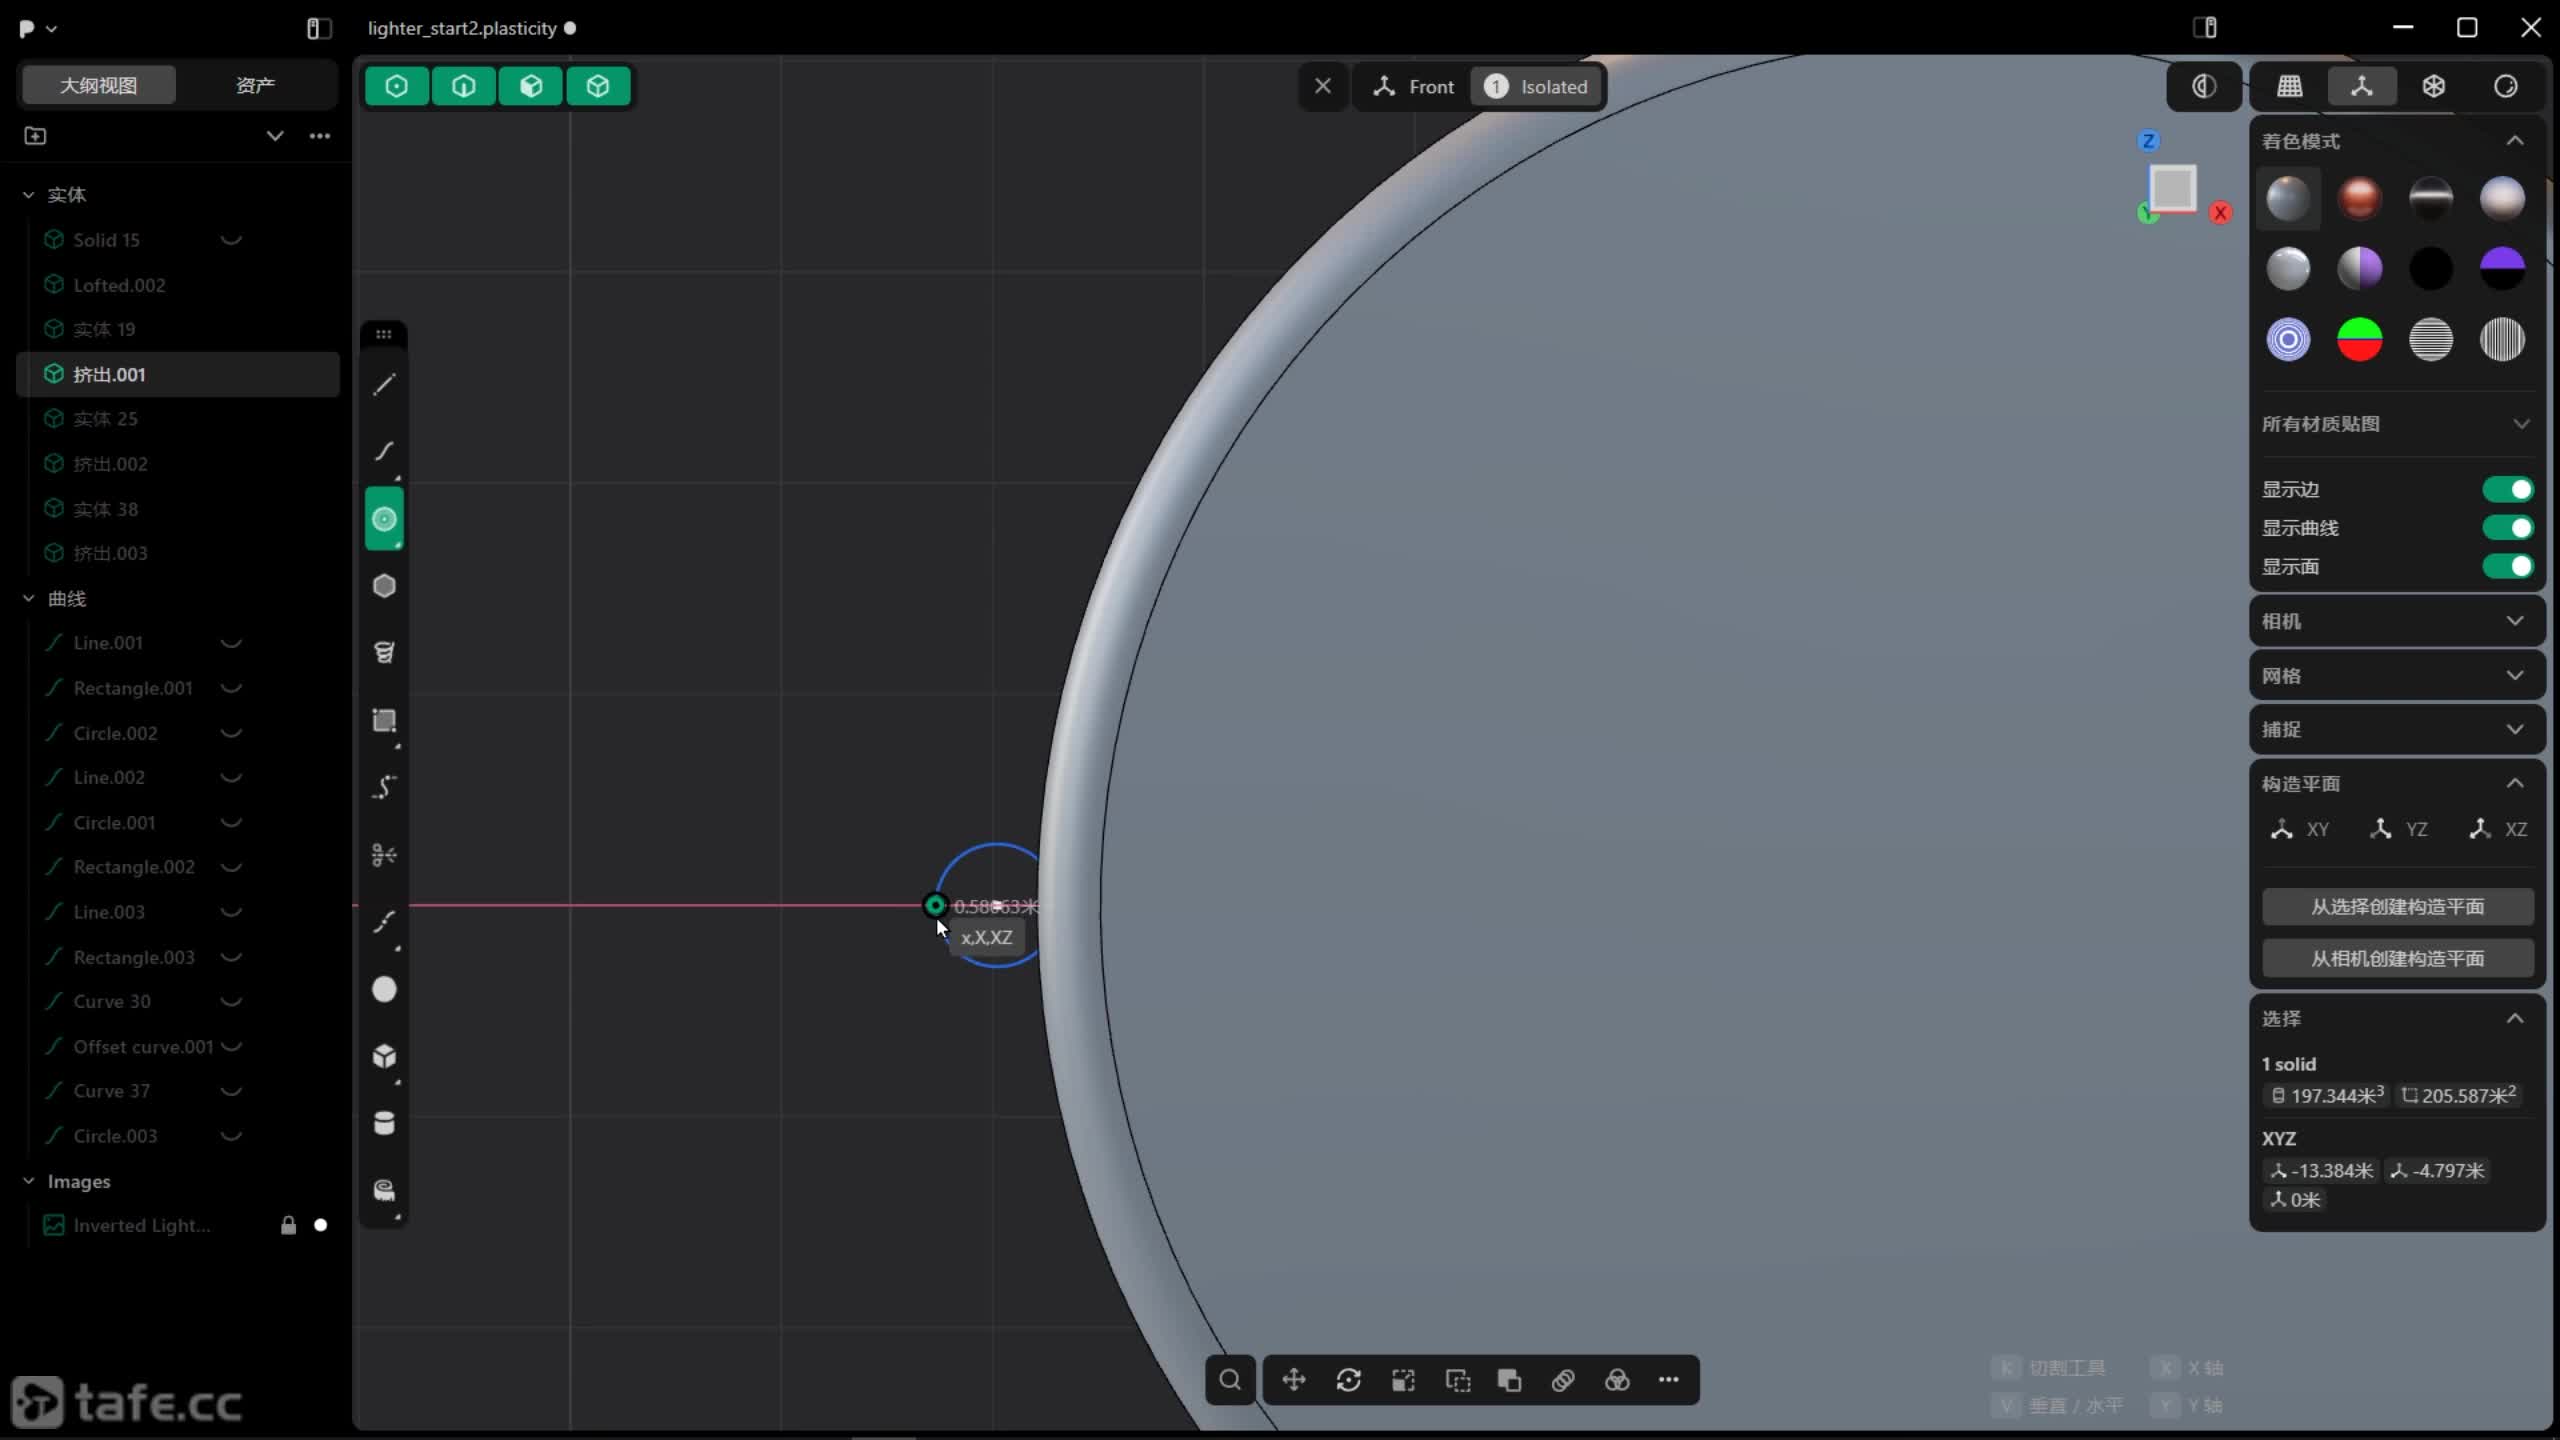Toggle the 显示边 switch

[2507, 489]
